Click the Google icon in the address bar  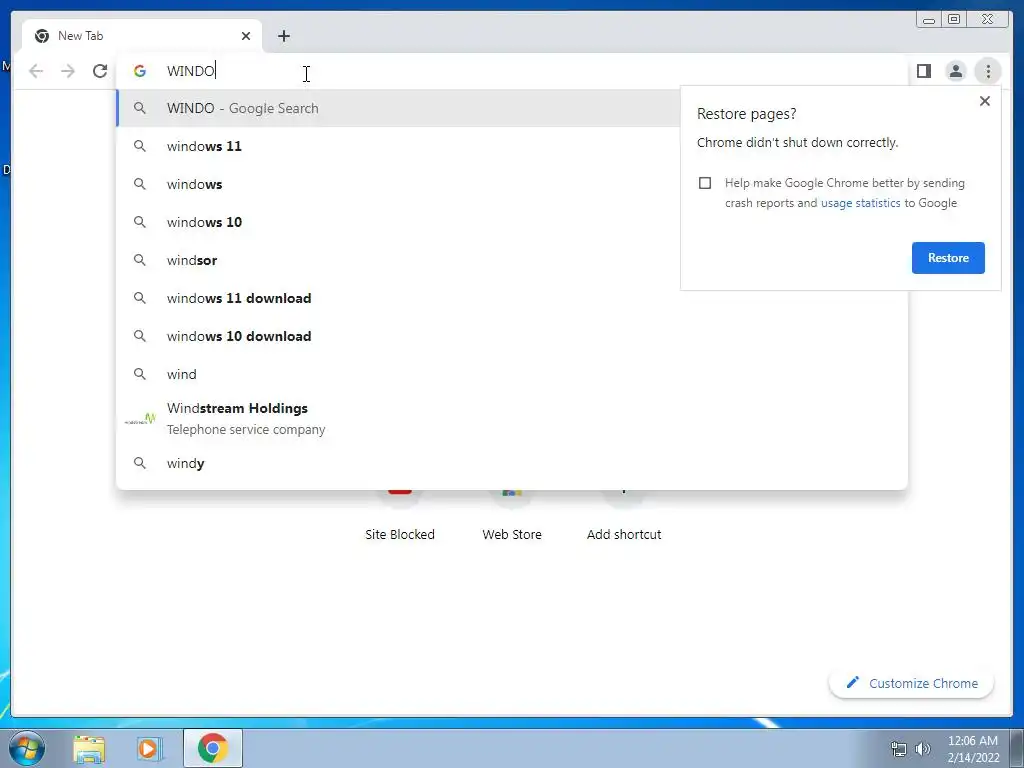(x=140, y=71)
